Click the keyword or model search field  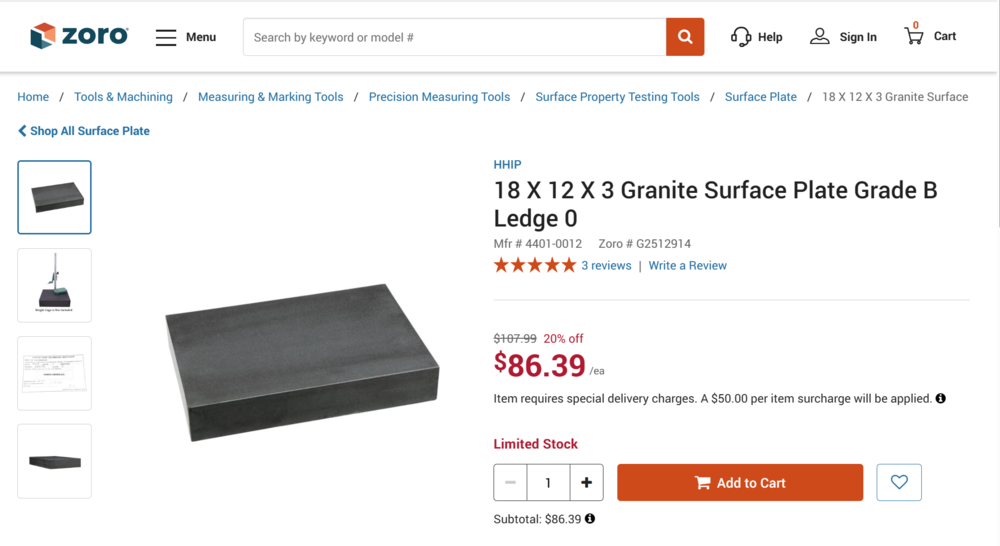(455, 37)
